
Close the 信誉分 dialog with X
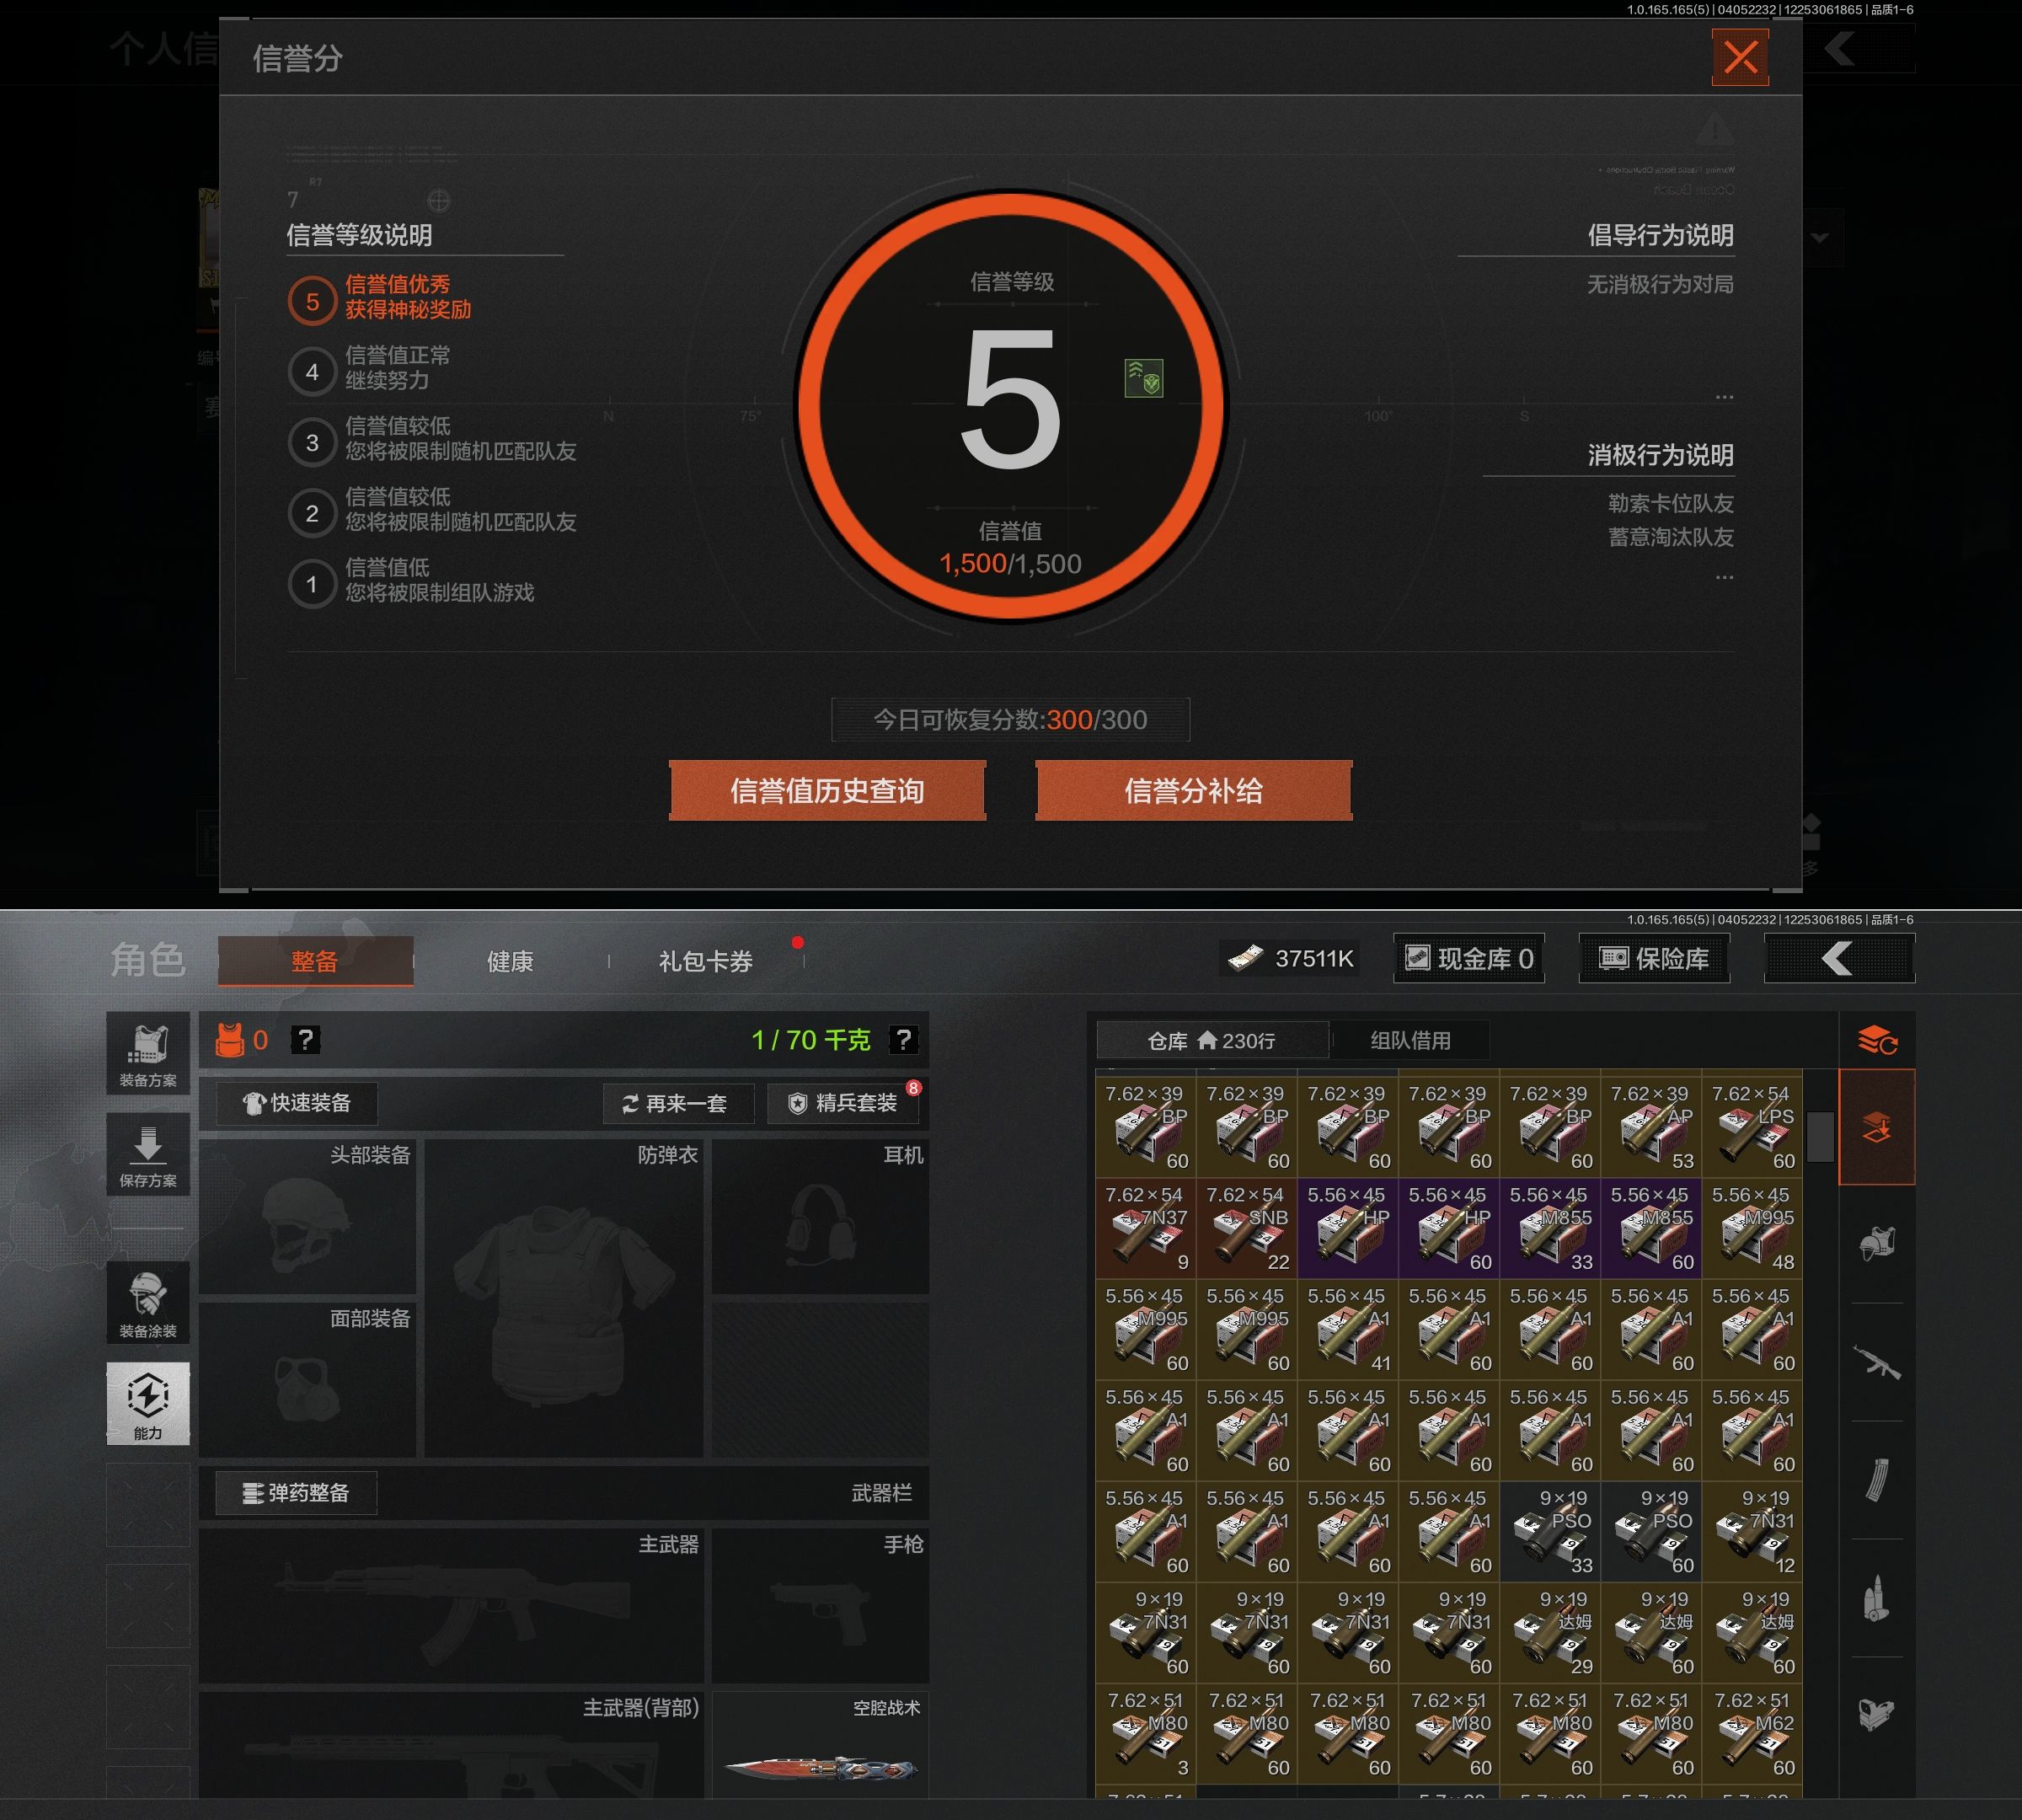click(x=1739, y=58)
